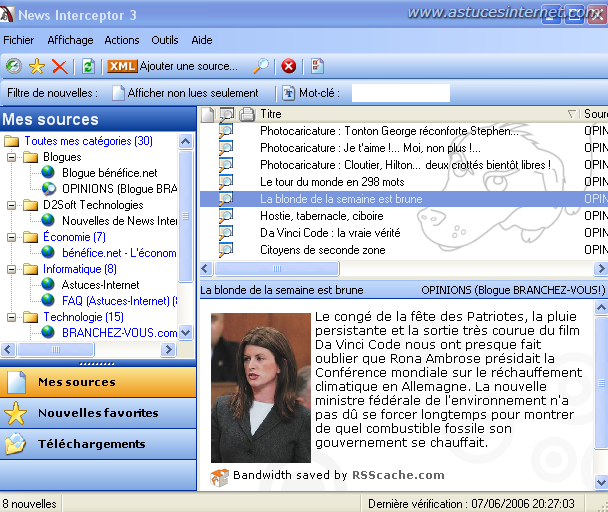Click the RSScache.com link

pos(398,475)
